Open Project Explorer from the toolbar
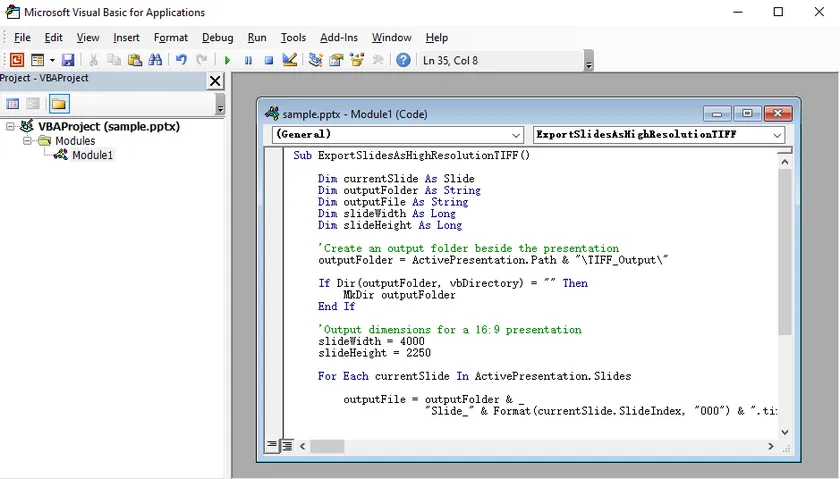 point(316,60)
